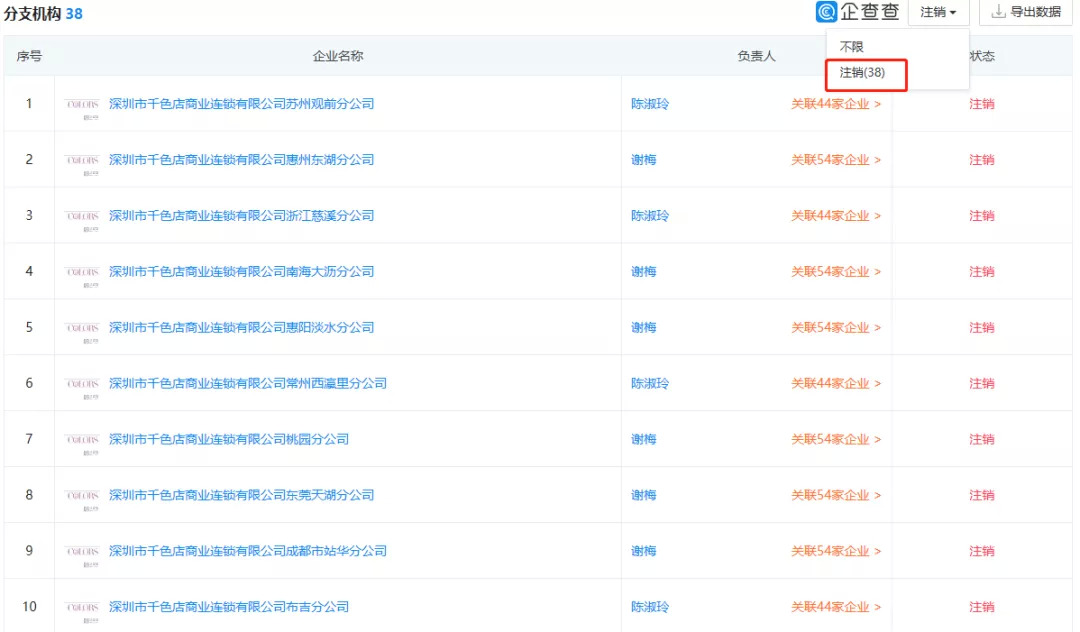Click the 注销 status in row 1
Screen dimensions: 1080x632
pyautogui.click(x=982, y=104)
